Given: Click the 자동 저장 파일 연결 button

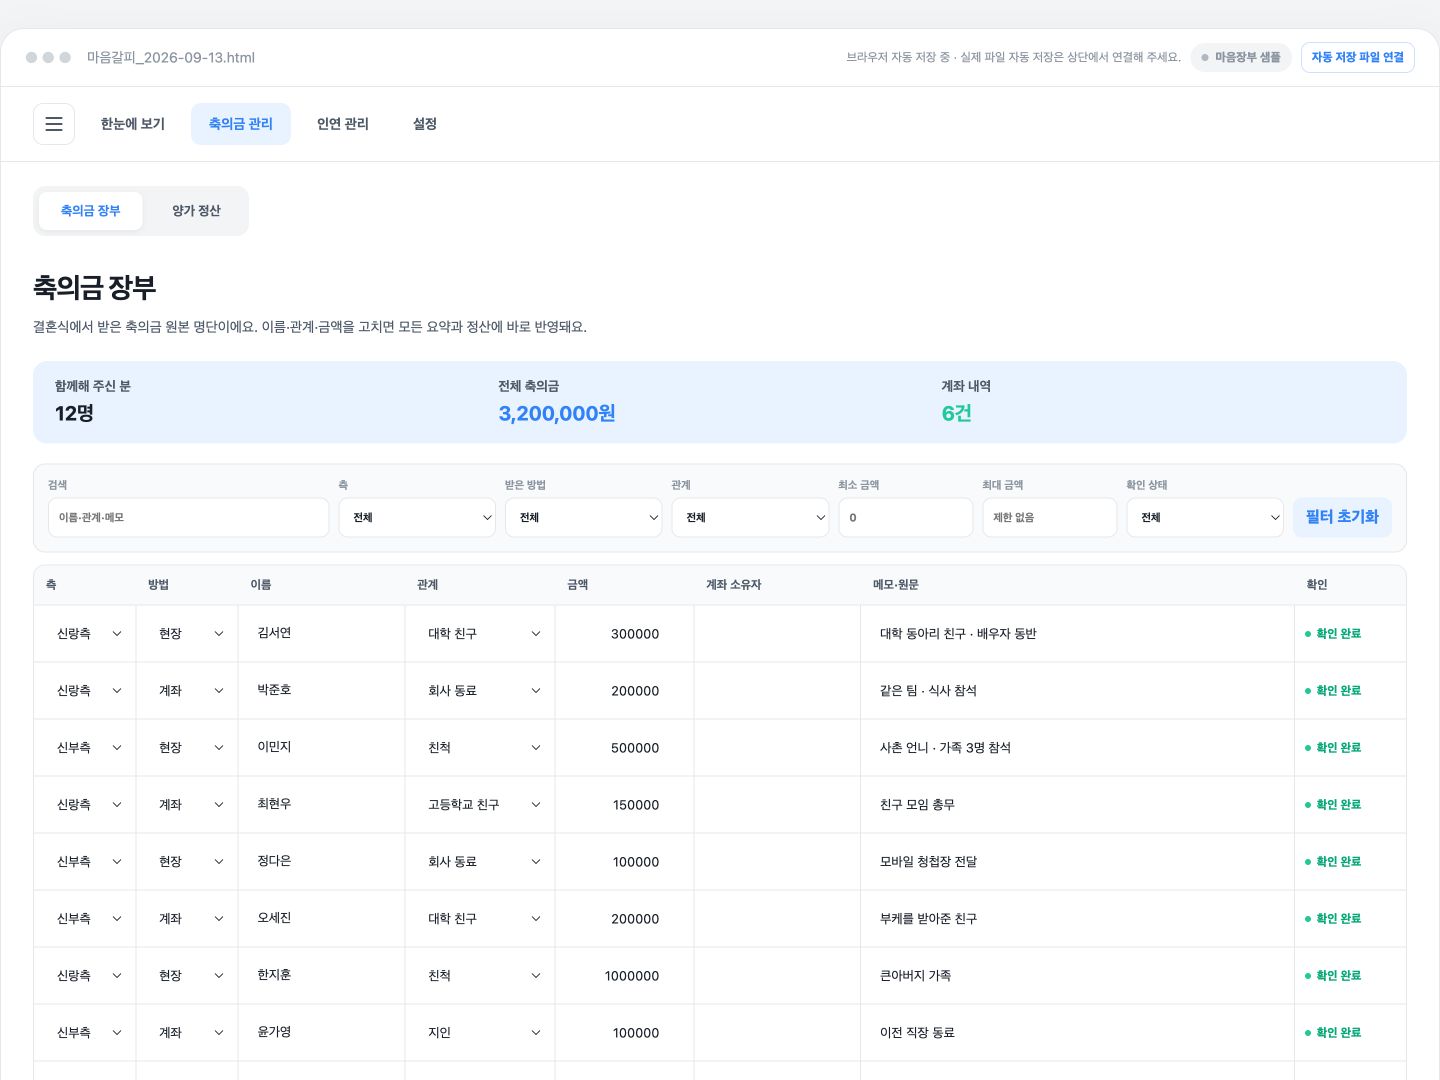Looking at the screenshot, I should [1357, 57].
